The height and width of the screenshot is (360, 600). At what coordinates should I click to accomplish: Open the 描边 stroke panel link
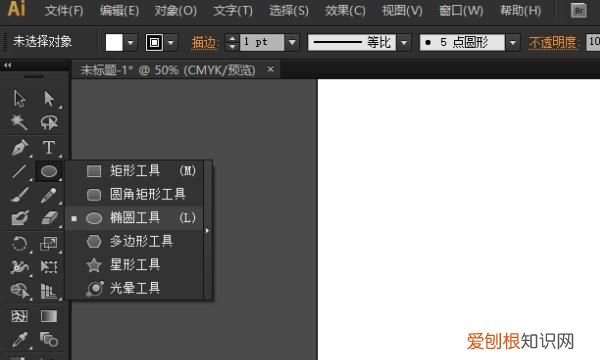pos(204,42)
